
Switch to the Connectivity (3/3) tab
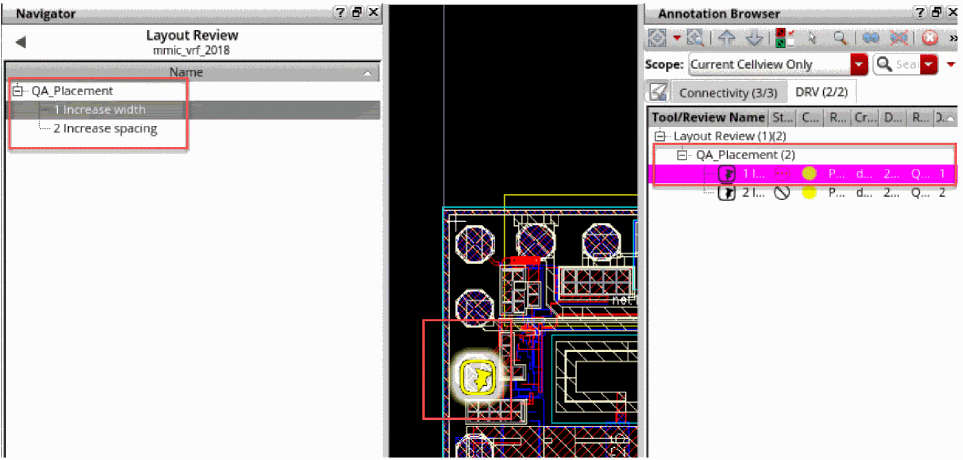coord(728,93)
